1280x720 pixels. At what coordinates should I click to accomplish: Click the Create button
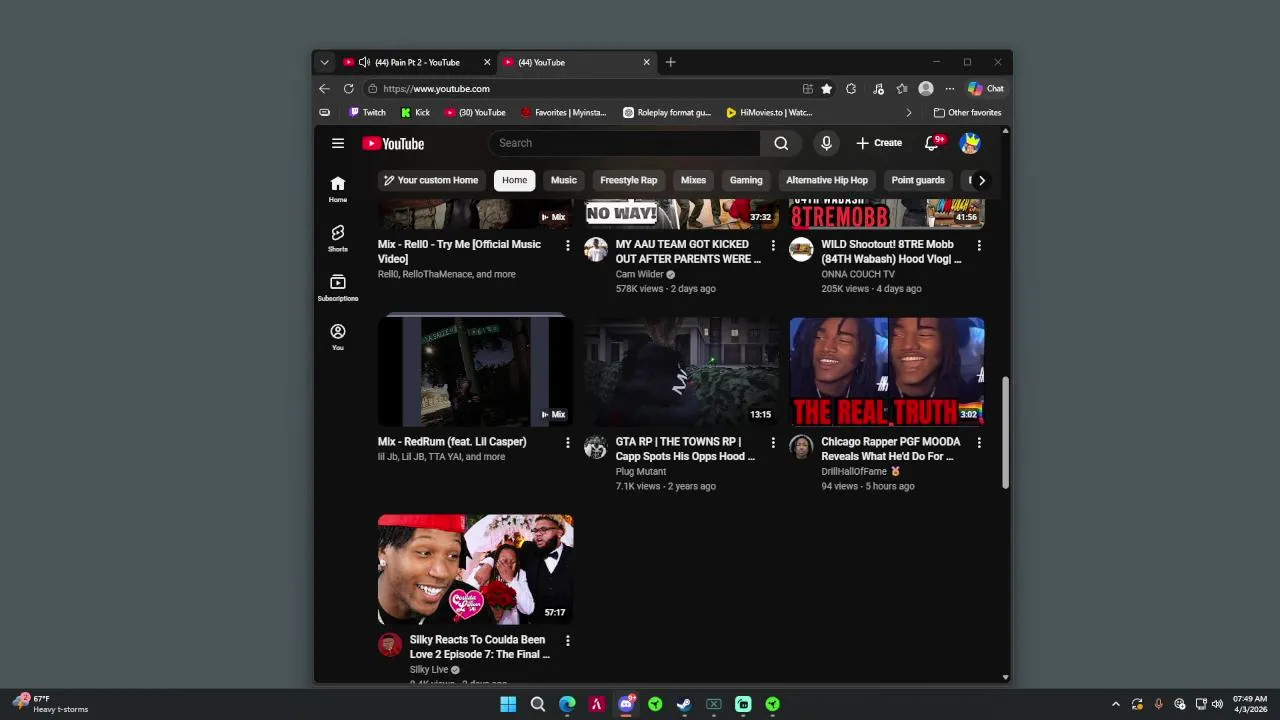point(878,143)
